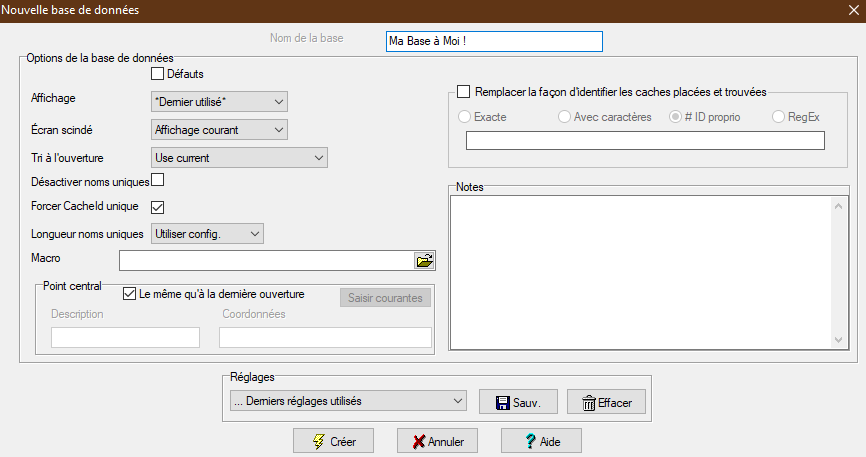The height and width of the screenshot is (457, 866).
Task: Enable Remplacer la façon d'identifier checkbox
Action: point(463,92)
